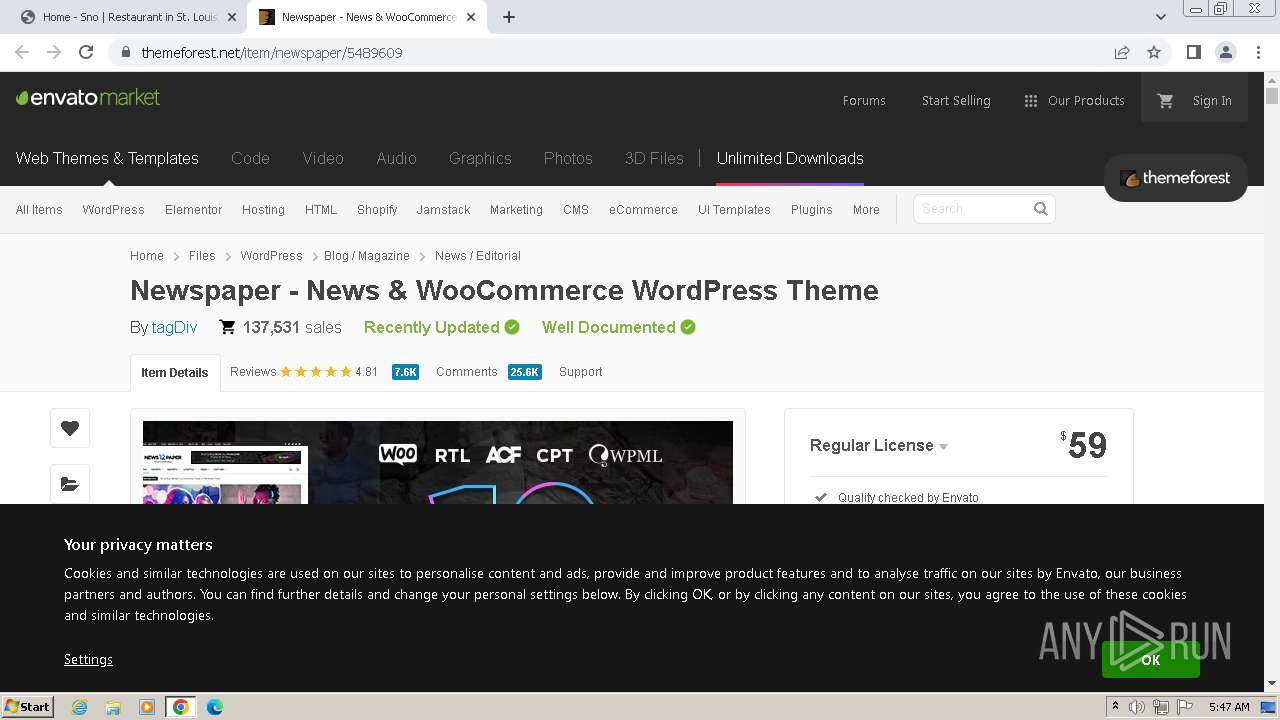1280x720 pixels.
Task: Select Code category
Action: tap(250, 158)
